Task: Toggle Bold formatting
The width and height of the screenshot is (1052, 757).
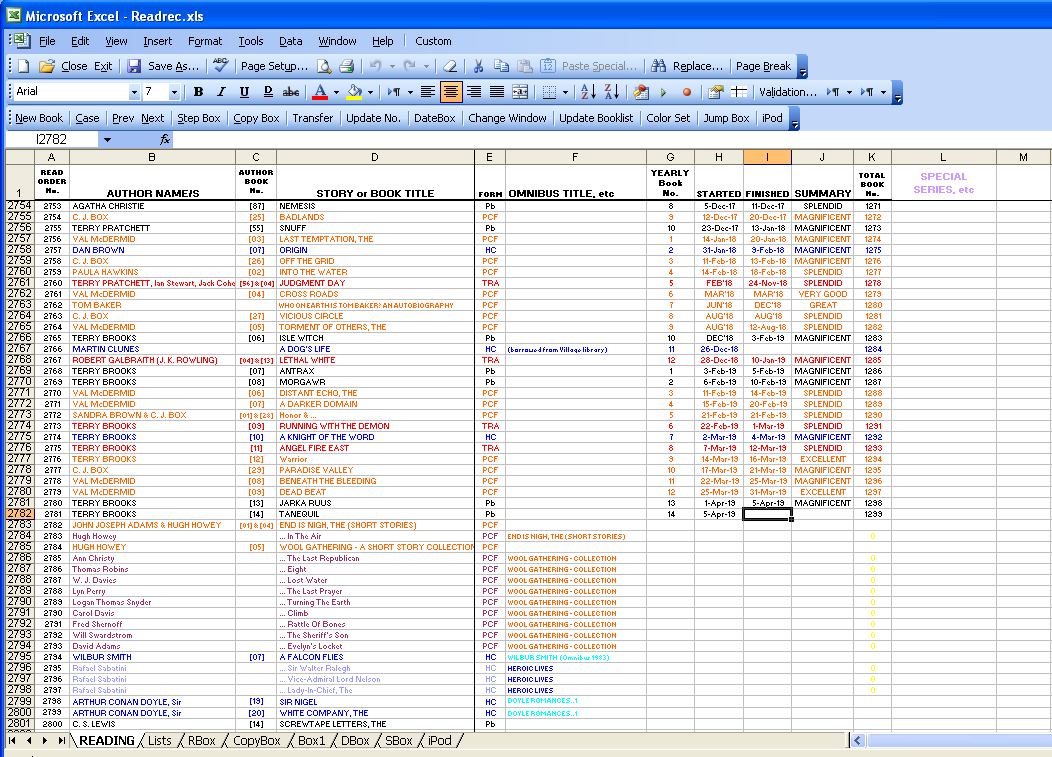Action: click(198, 92)
